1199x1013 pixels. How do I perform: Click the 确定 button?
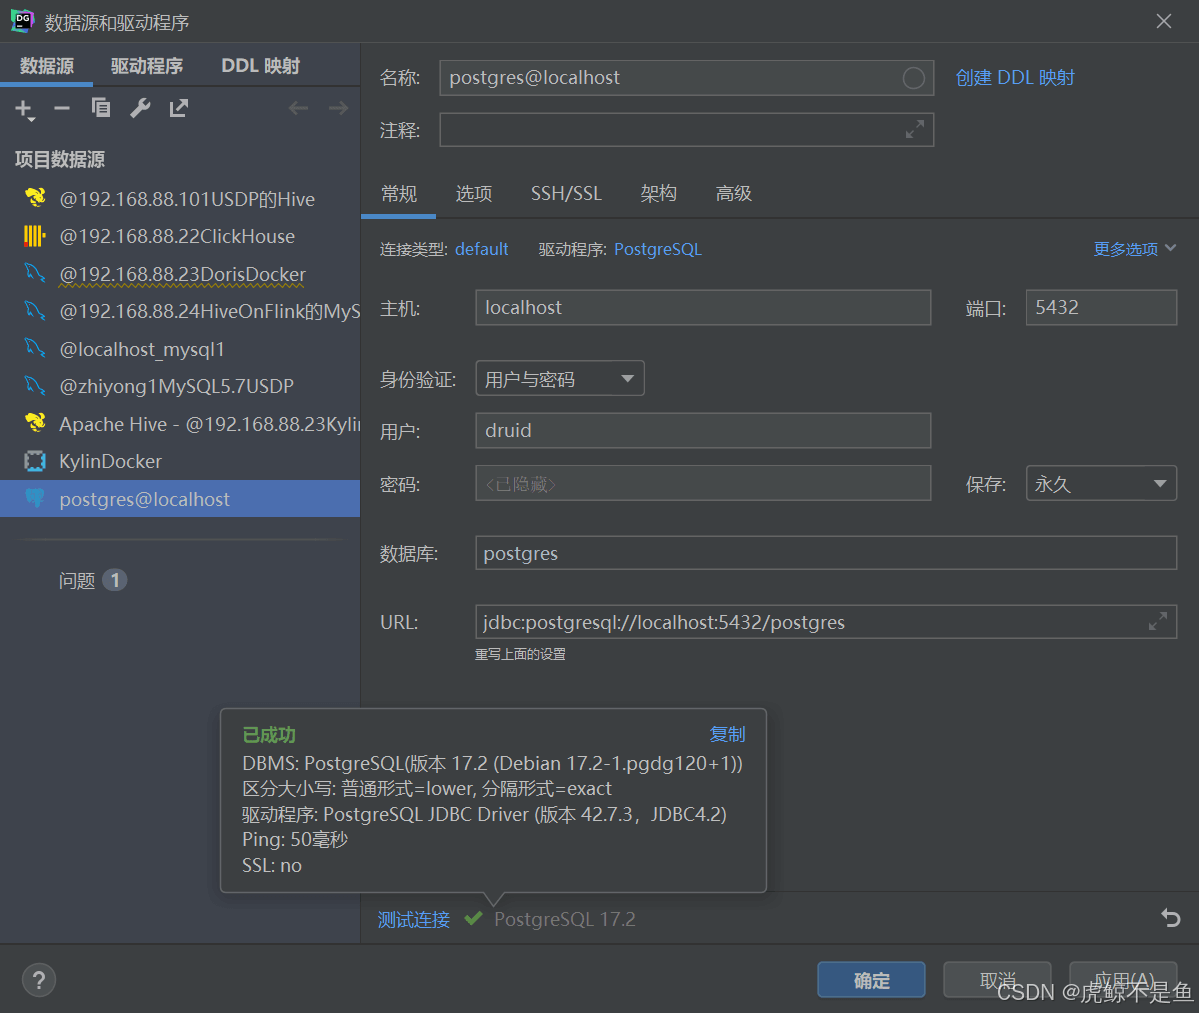(872, 980)
